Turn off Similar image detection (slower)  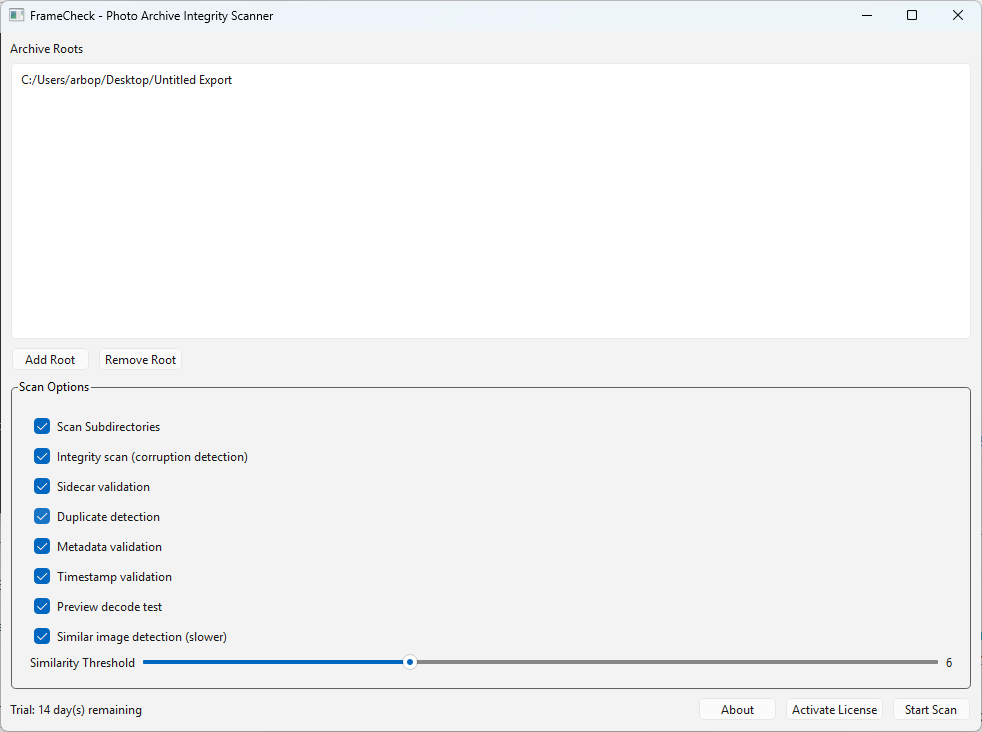[41, 636]
